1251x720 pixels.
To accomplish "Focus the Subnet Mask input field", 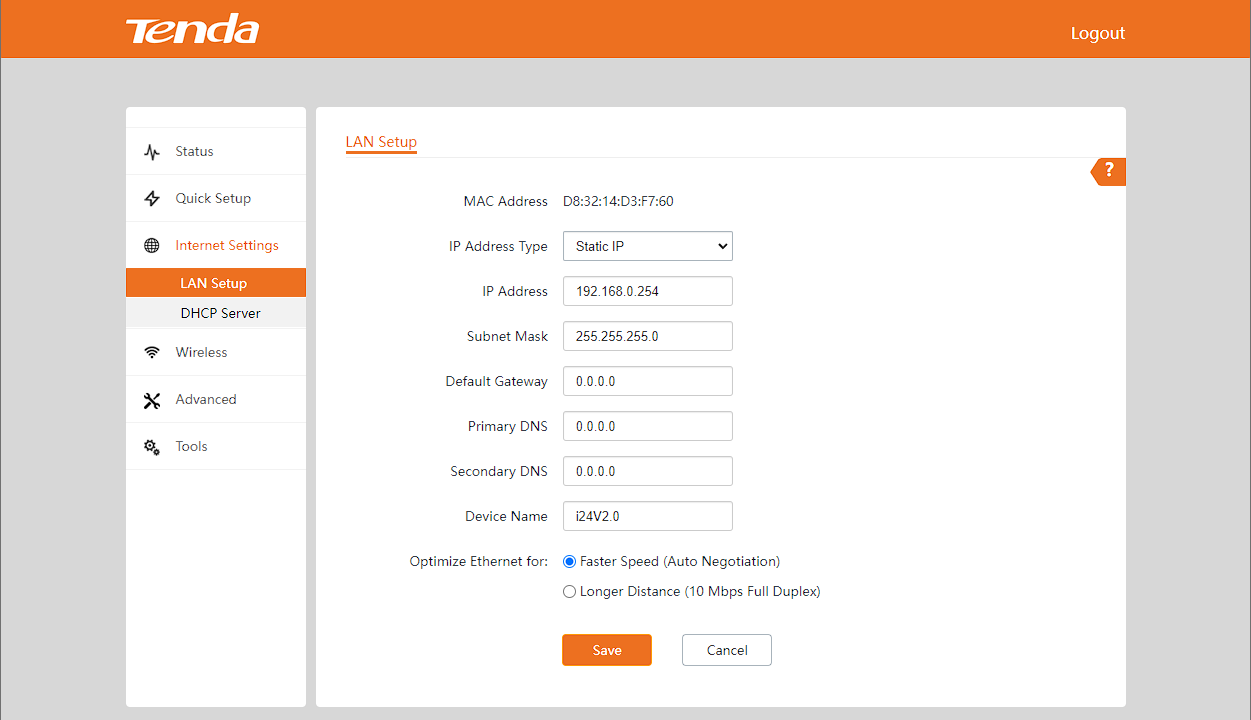I will tap(648, 336).
